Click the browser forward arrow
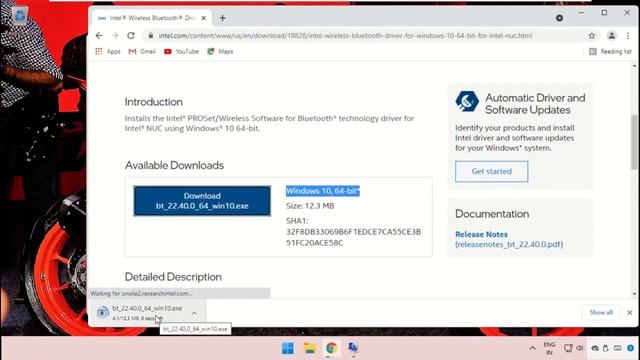The image size is (640, 360). tap(115, 36)
